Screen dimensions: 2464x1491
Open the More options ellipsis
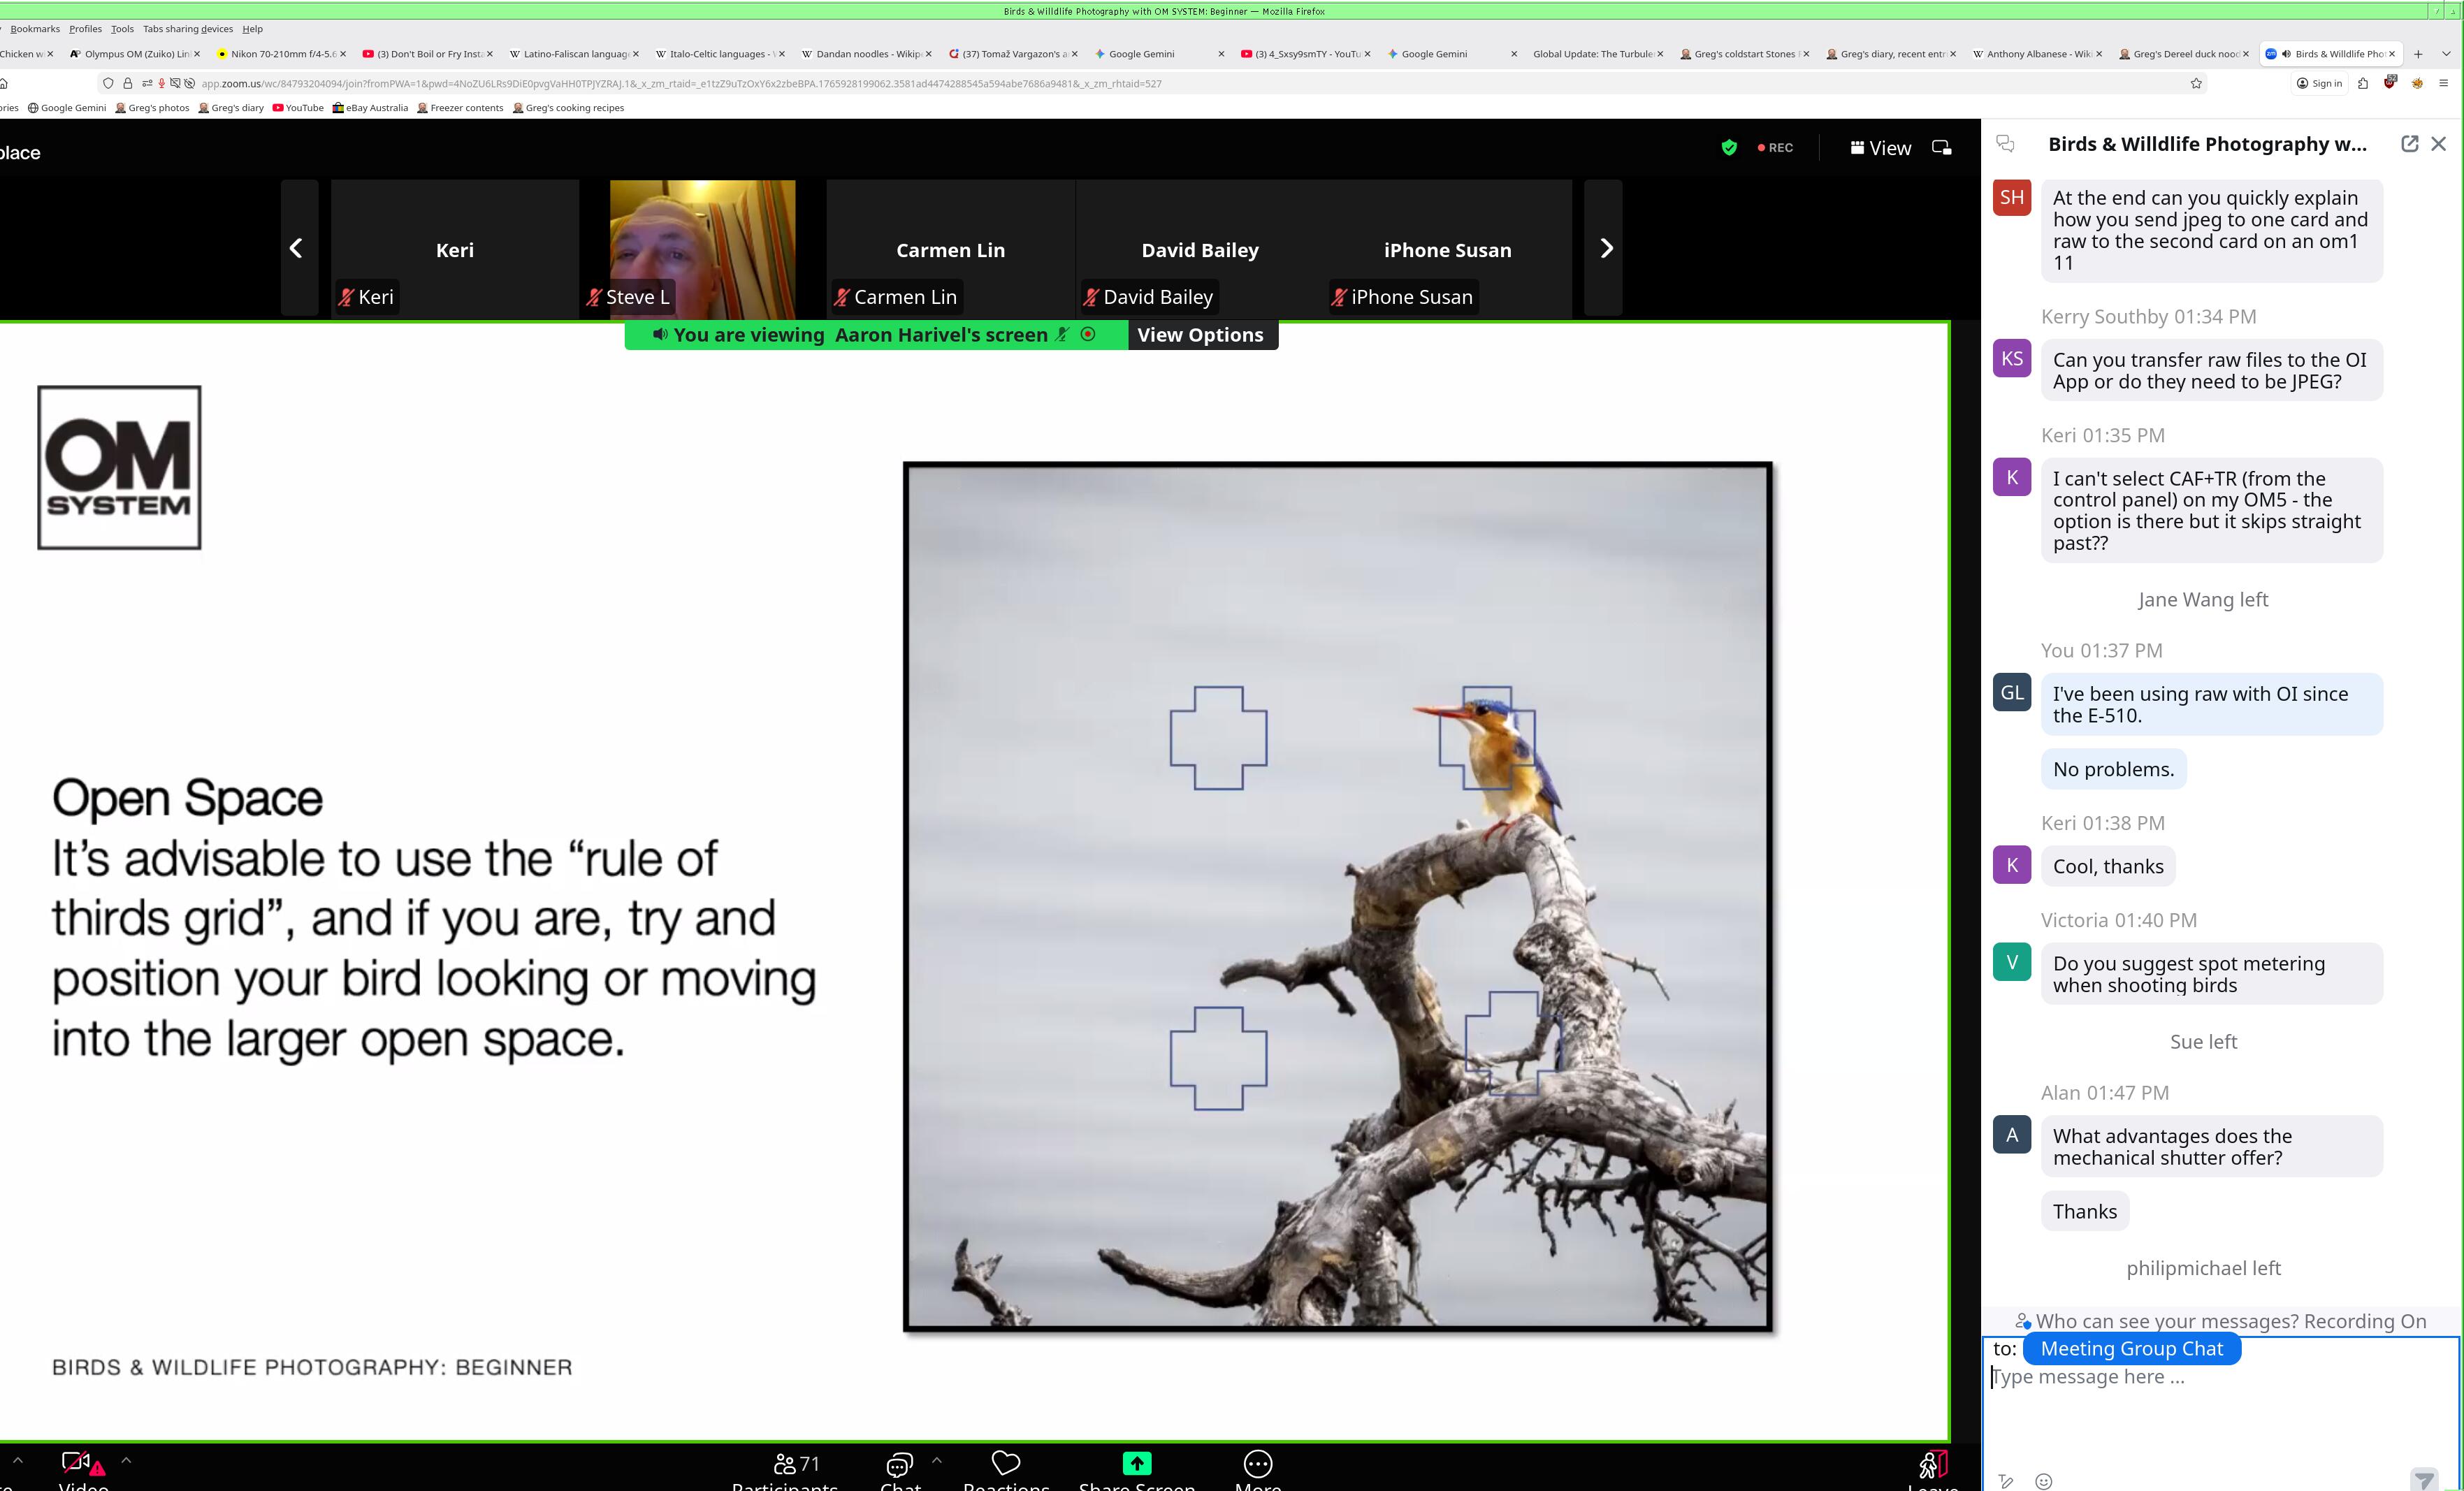click(1257, 1464)
